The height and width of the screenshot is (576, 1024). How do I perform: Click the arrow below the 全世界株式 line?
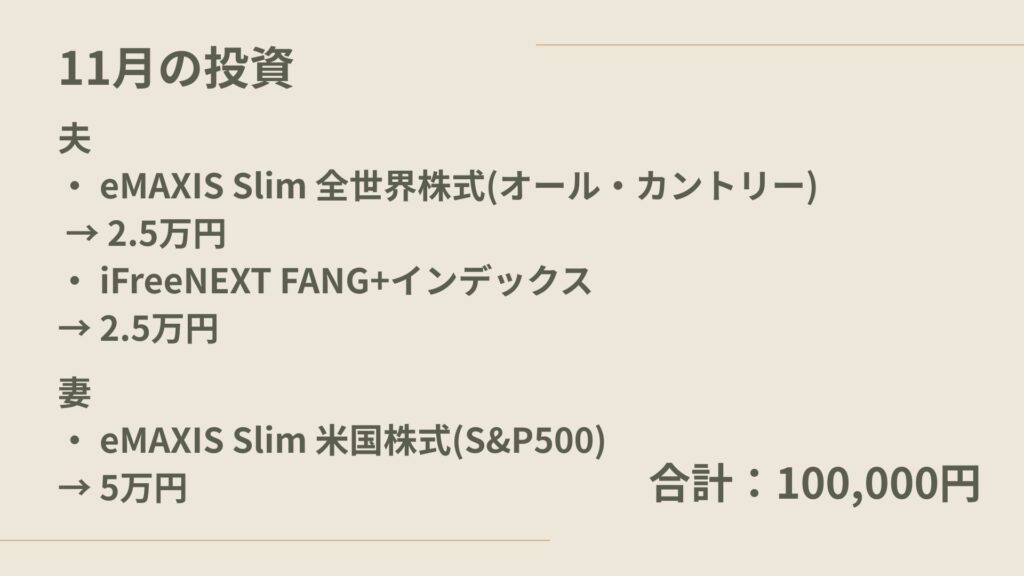(82, 234)
